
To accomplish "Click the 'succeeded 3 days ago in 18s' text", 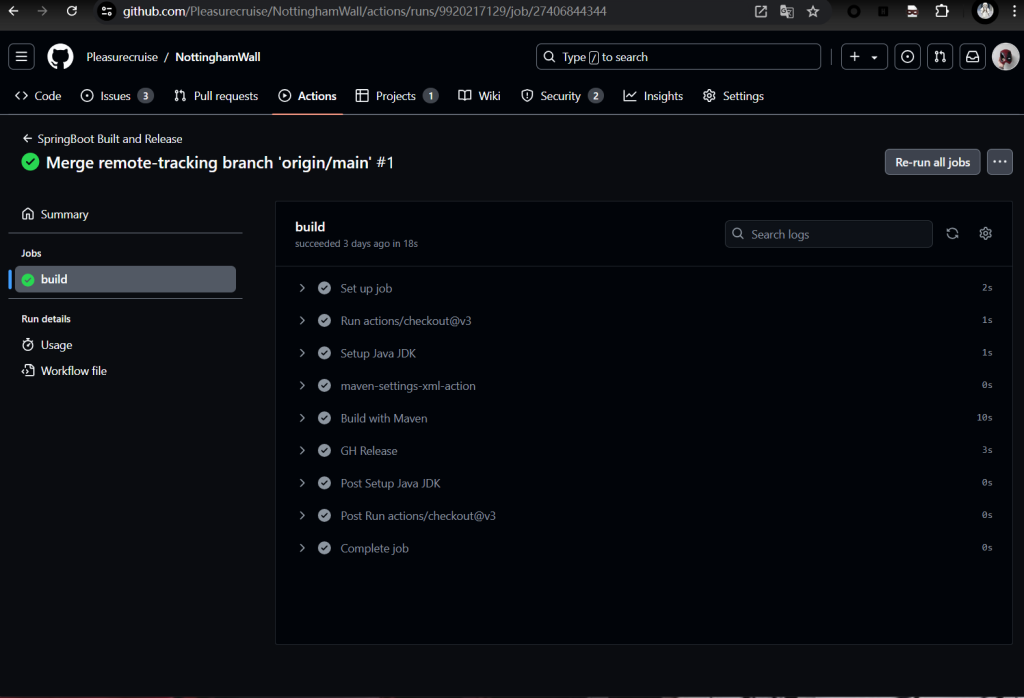I will 356,244.
